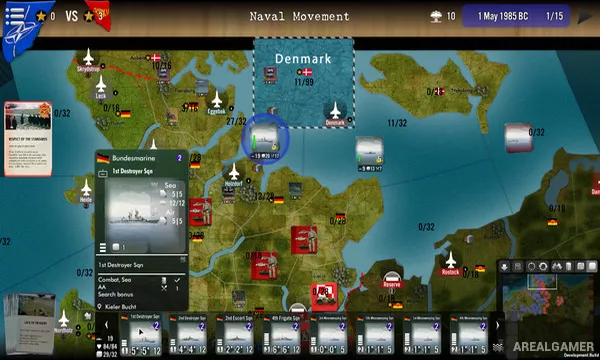Image resolution: width=600 pixels, height=360 pixels.
Task: Select the minesweeping card with 0 0 5 stats
Action: [x=328, y=335]
